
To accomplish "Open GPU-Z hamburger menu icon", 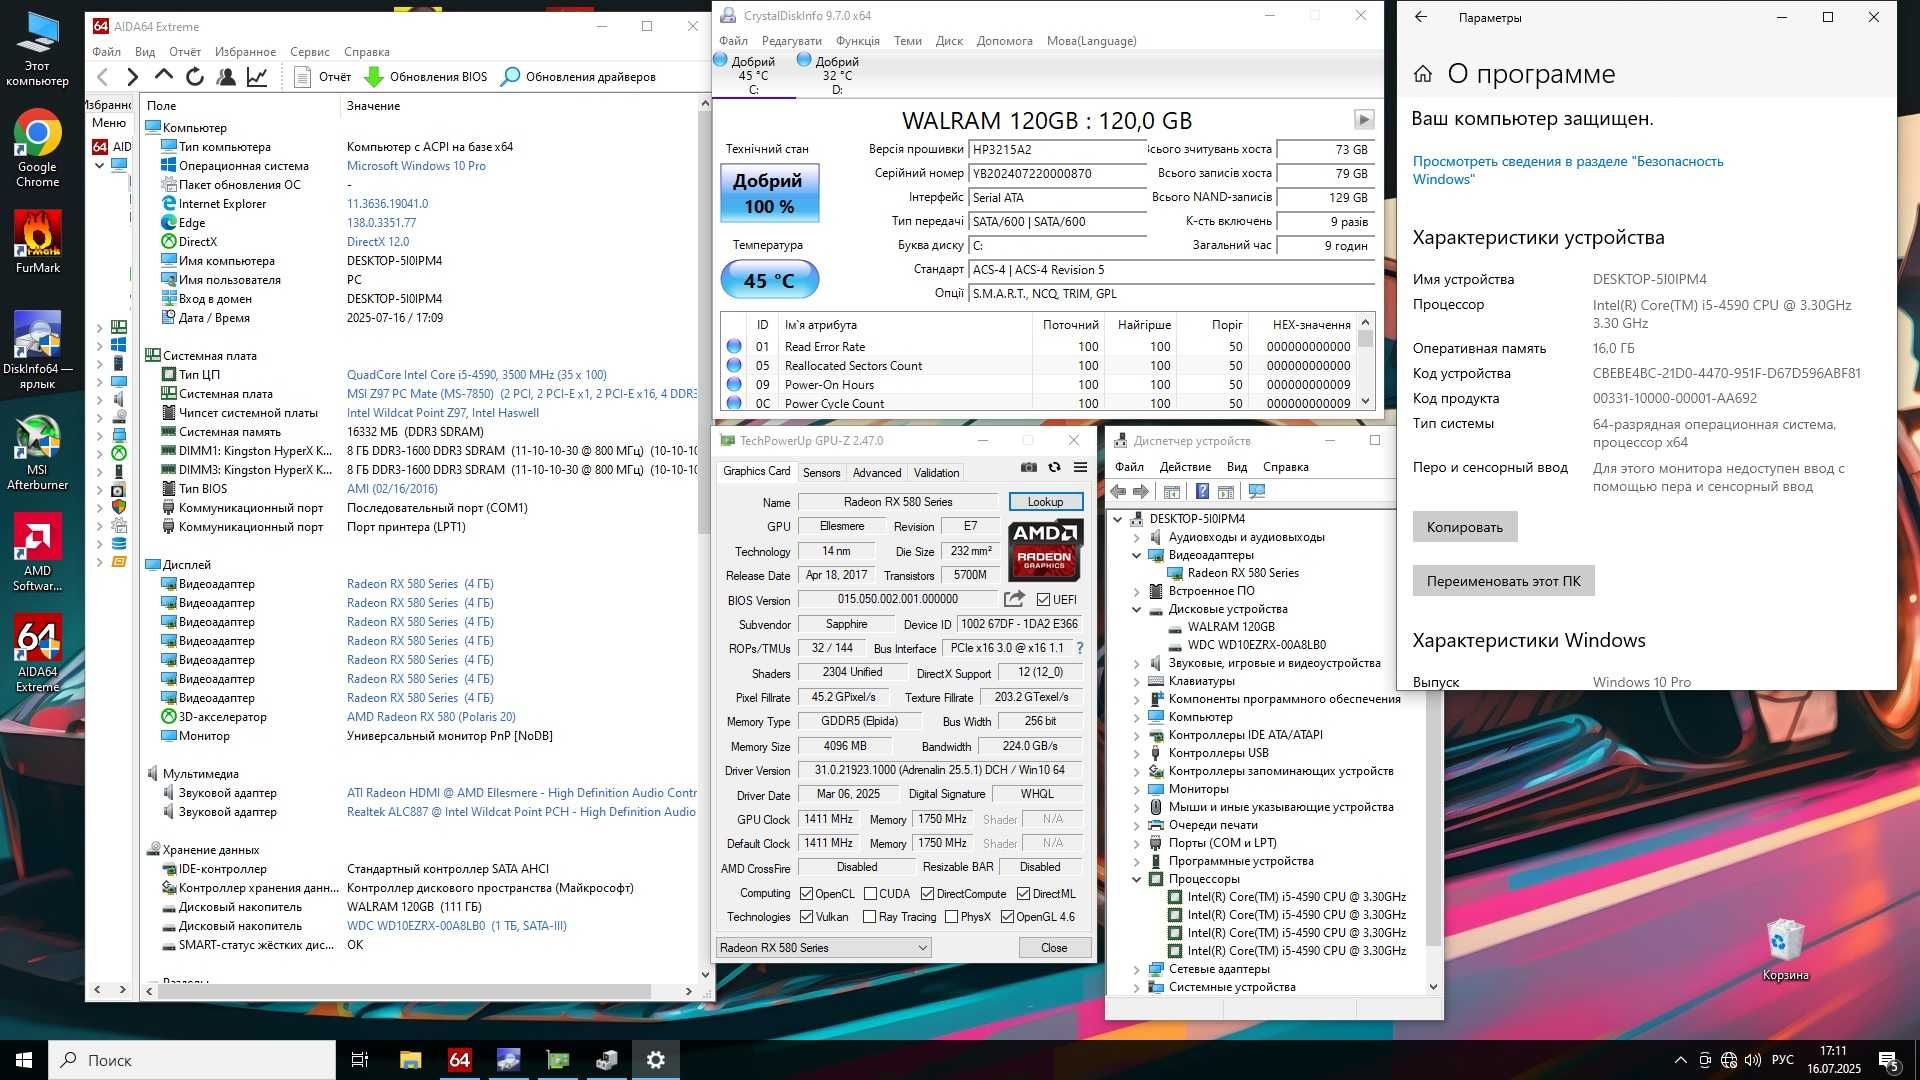I will 1080,468.
